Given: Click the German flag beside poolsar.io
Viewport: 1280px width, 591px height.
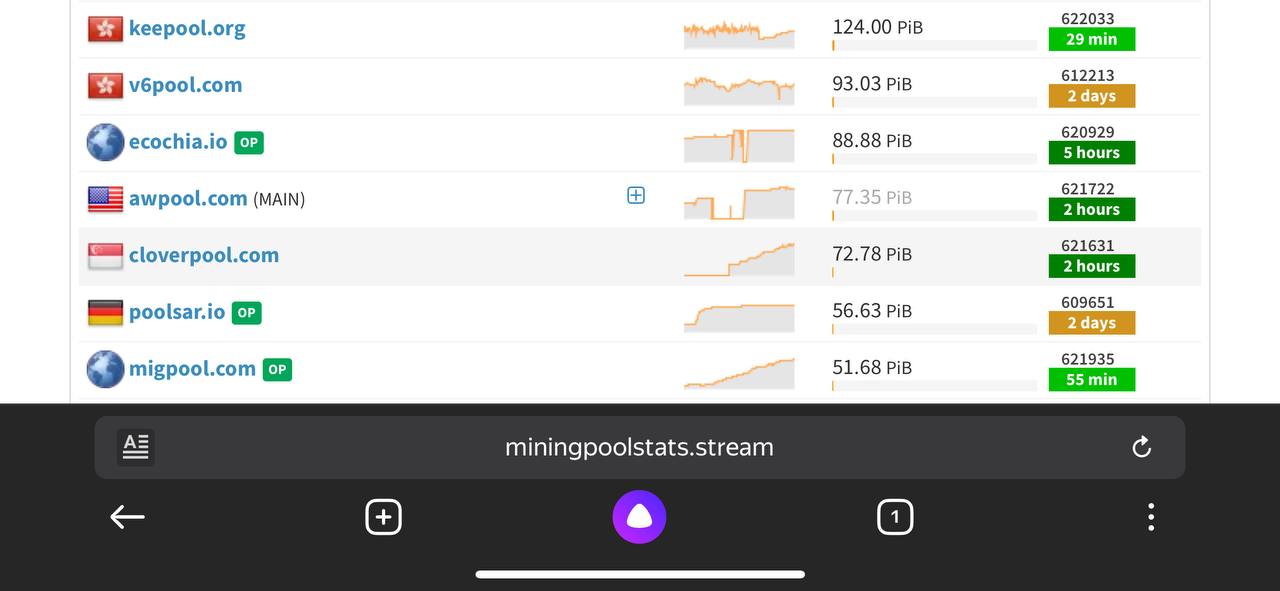Looking at the screenshot, I should tap(105, 313).
